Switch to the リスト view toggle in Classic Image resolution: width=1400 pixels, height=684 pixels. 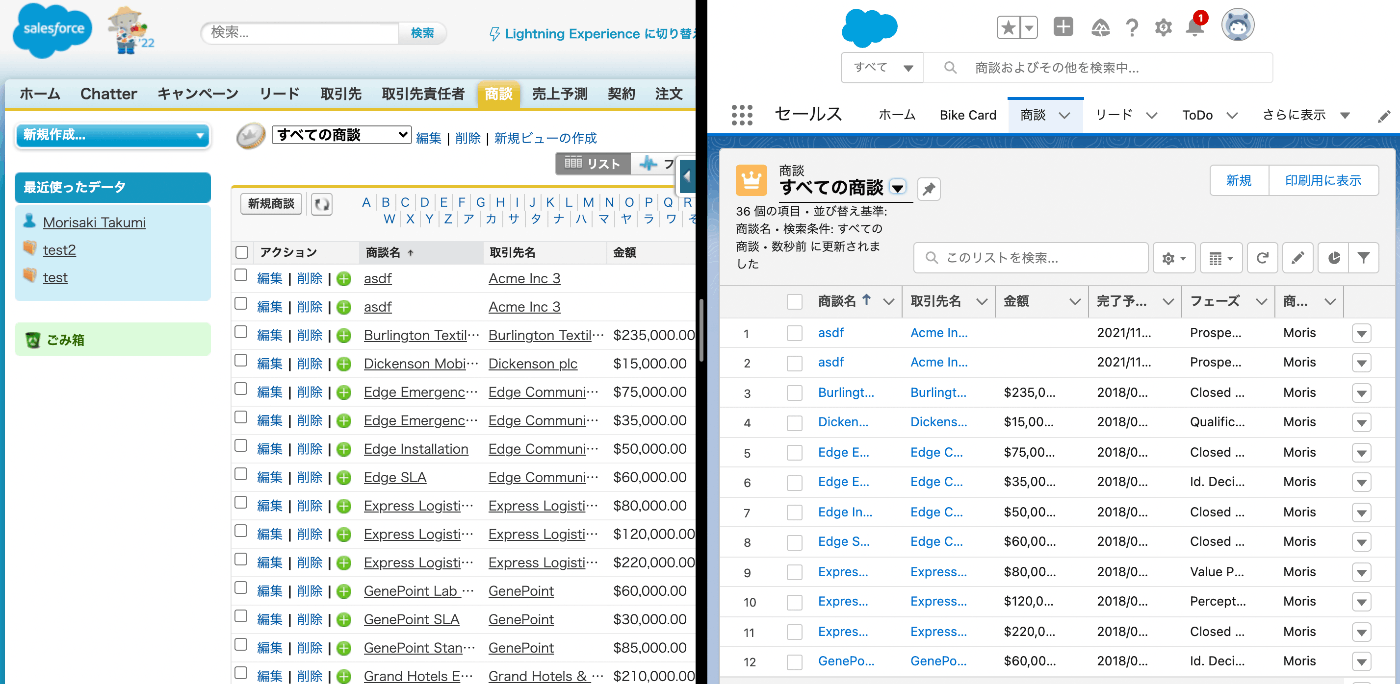pos(593,164)
